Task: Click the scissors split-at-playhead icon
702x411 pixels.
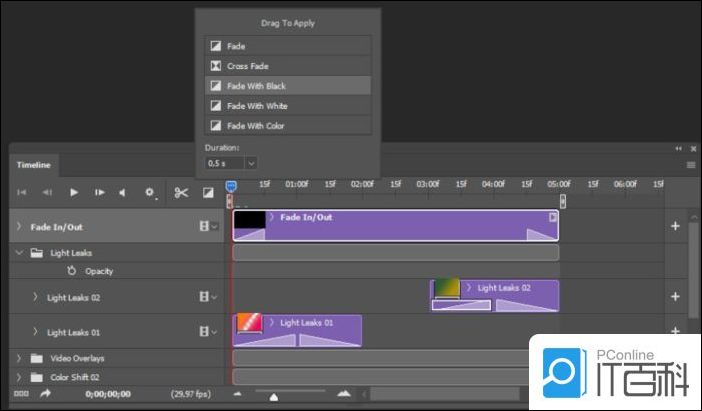Action: pyautogui.click(x=181, y=192)
